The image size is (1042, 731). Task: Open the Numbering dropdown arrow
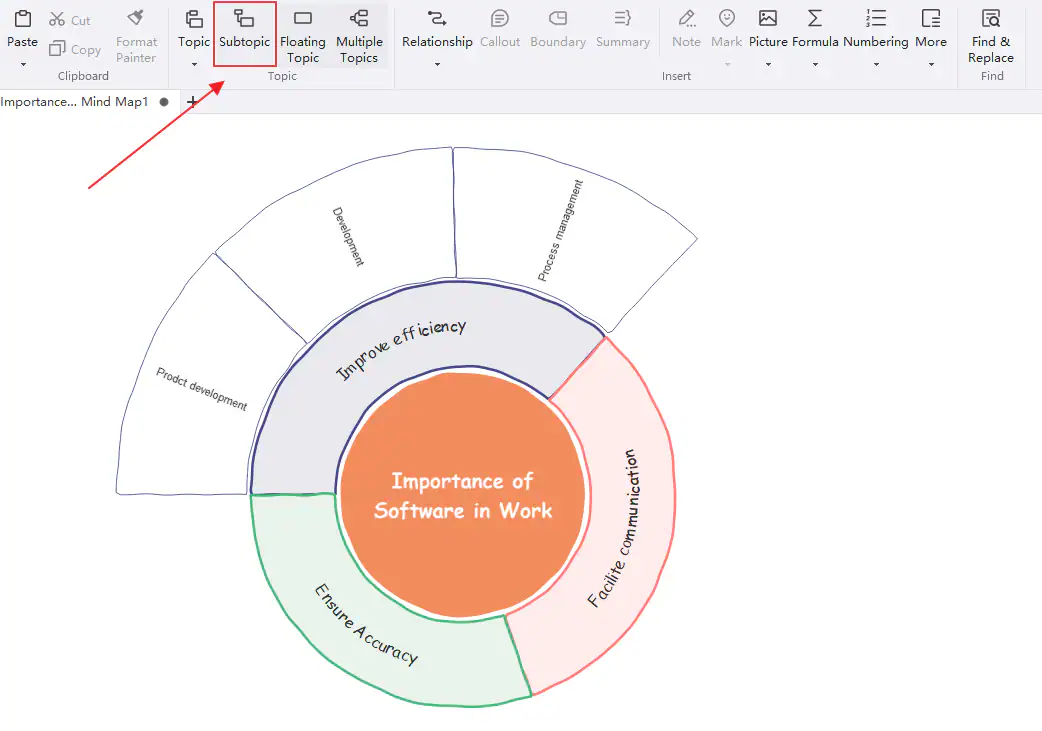pyautogui.click(x=876, y=64)
